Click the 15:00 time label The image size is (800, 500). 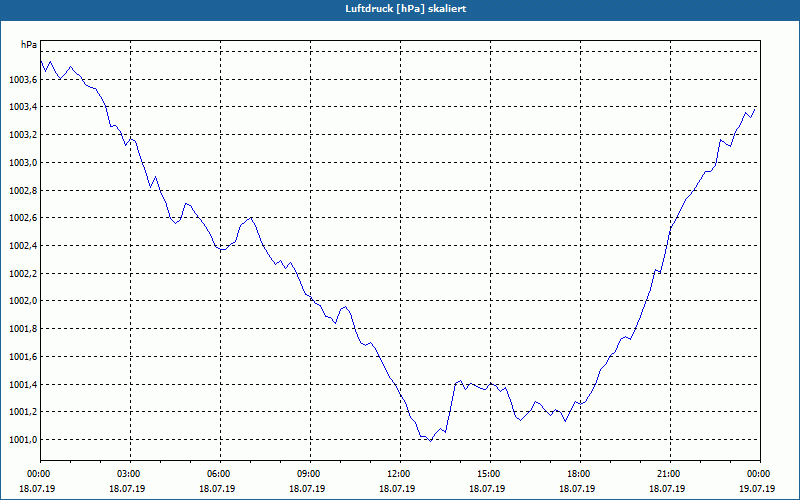[490, 474]
